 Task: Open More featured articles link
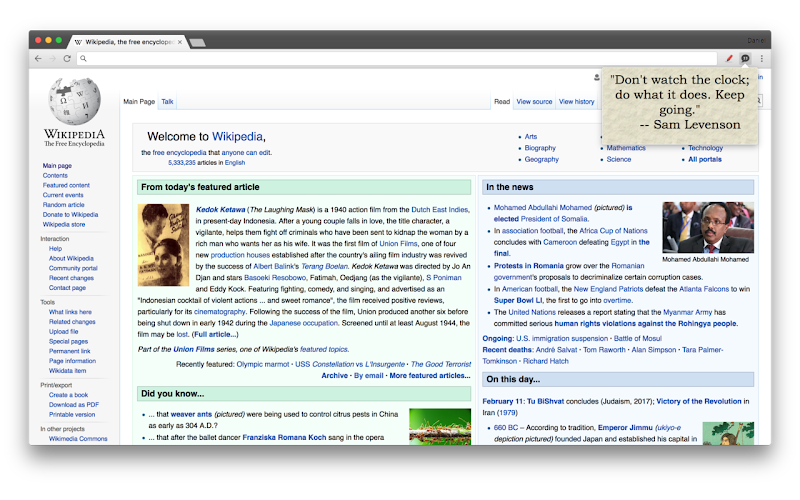[x=430, y=376]
